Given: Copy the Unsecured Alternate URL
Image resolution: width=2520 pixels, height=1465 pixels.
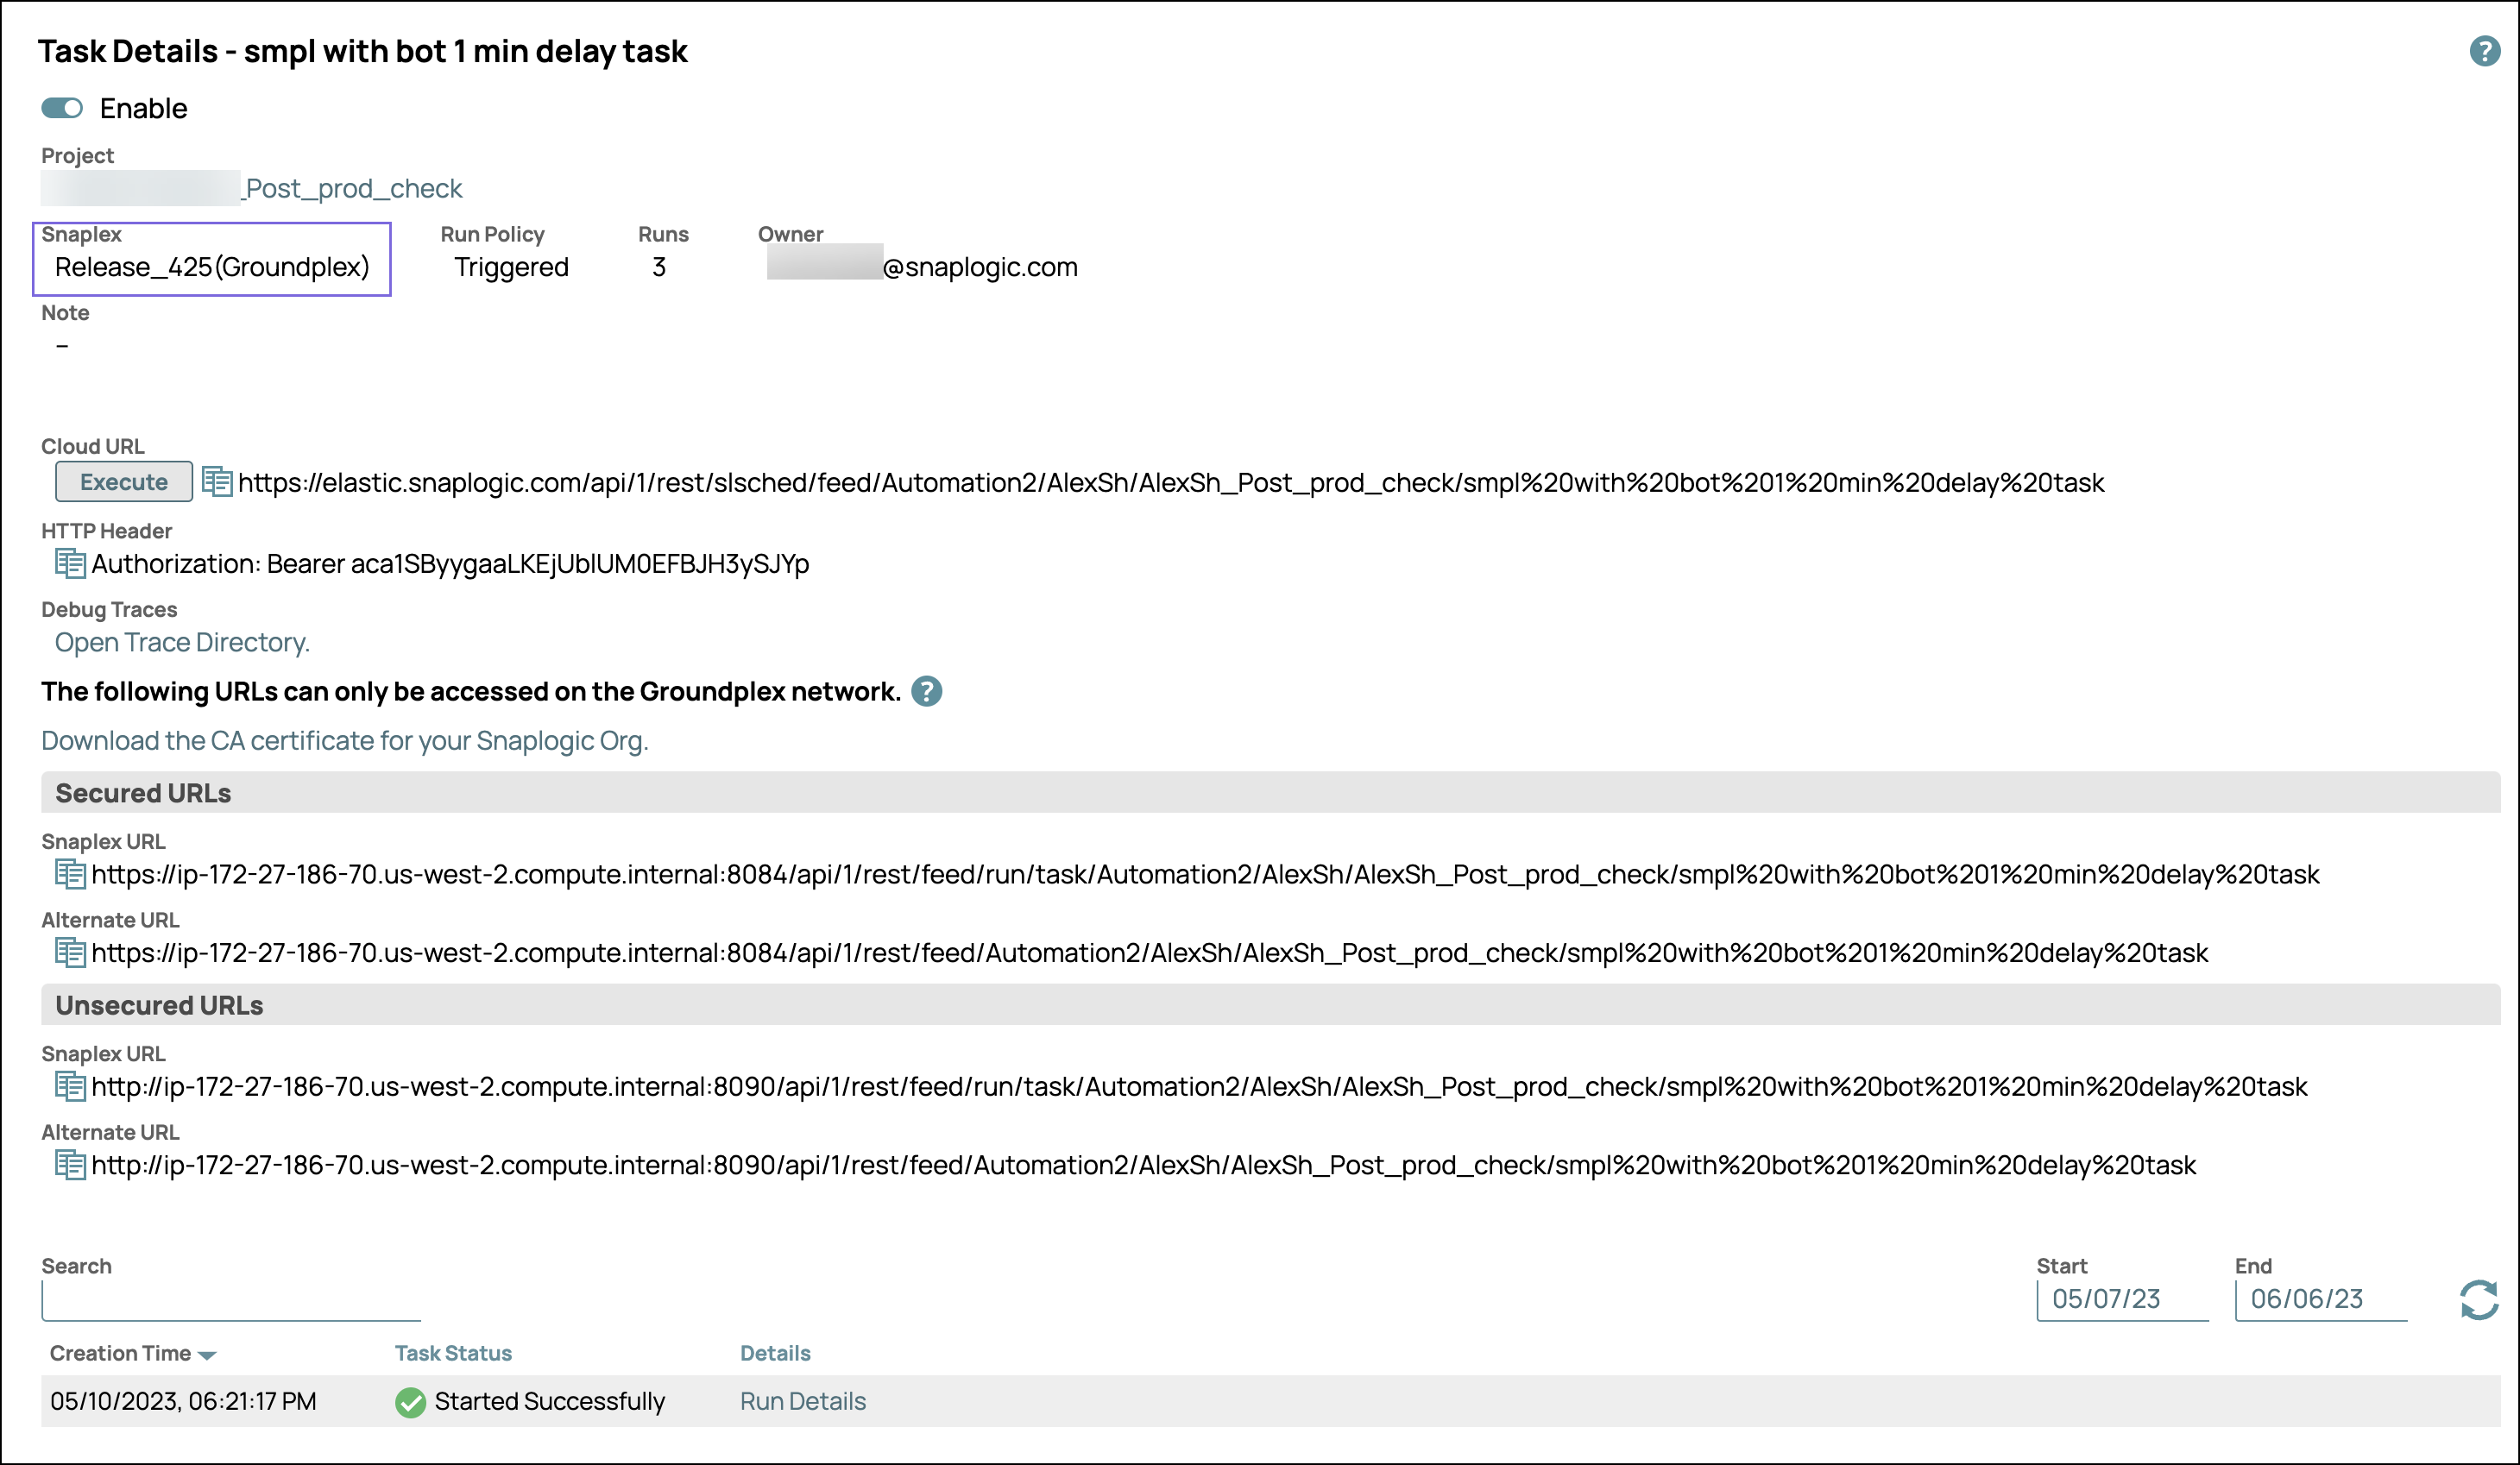Looking at the screenshot, I should [70, 1165].
